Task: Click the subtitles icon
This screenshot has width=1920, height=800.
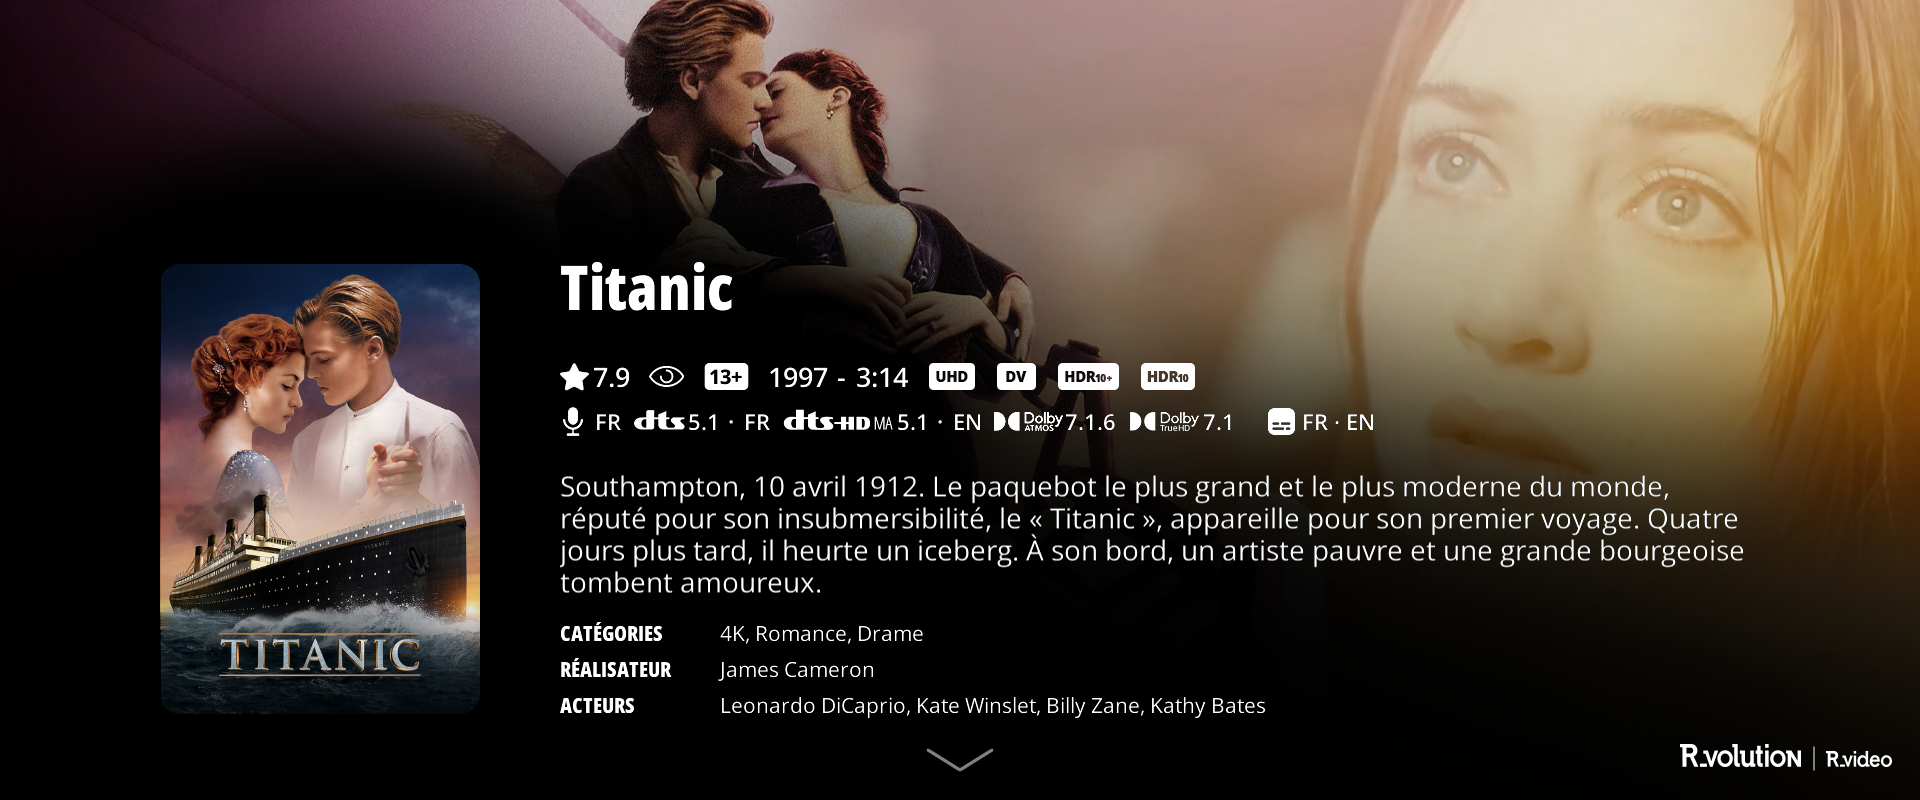Action: 1281,422
